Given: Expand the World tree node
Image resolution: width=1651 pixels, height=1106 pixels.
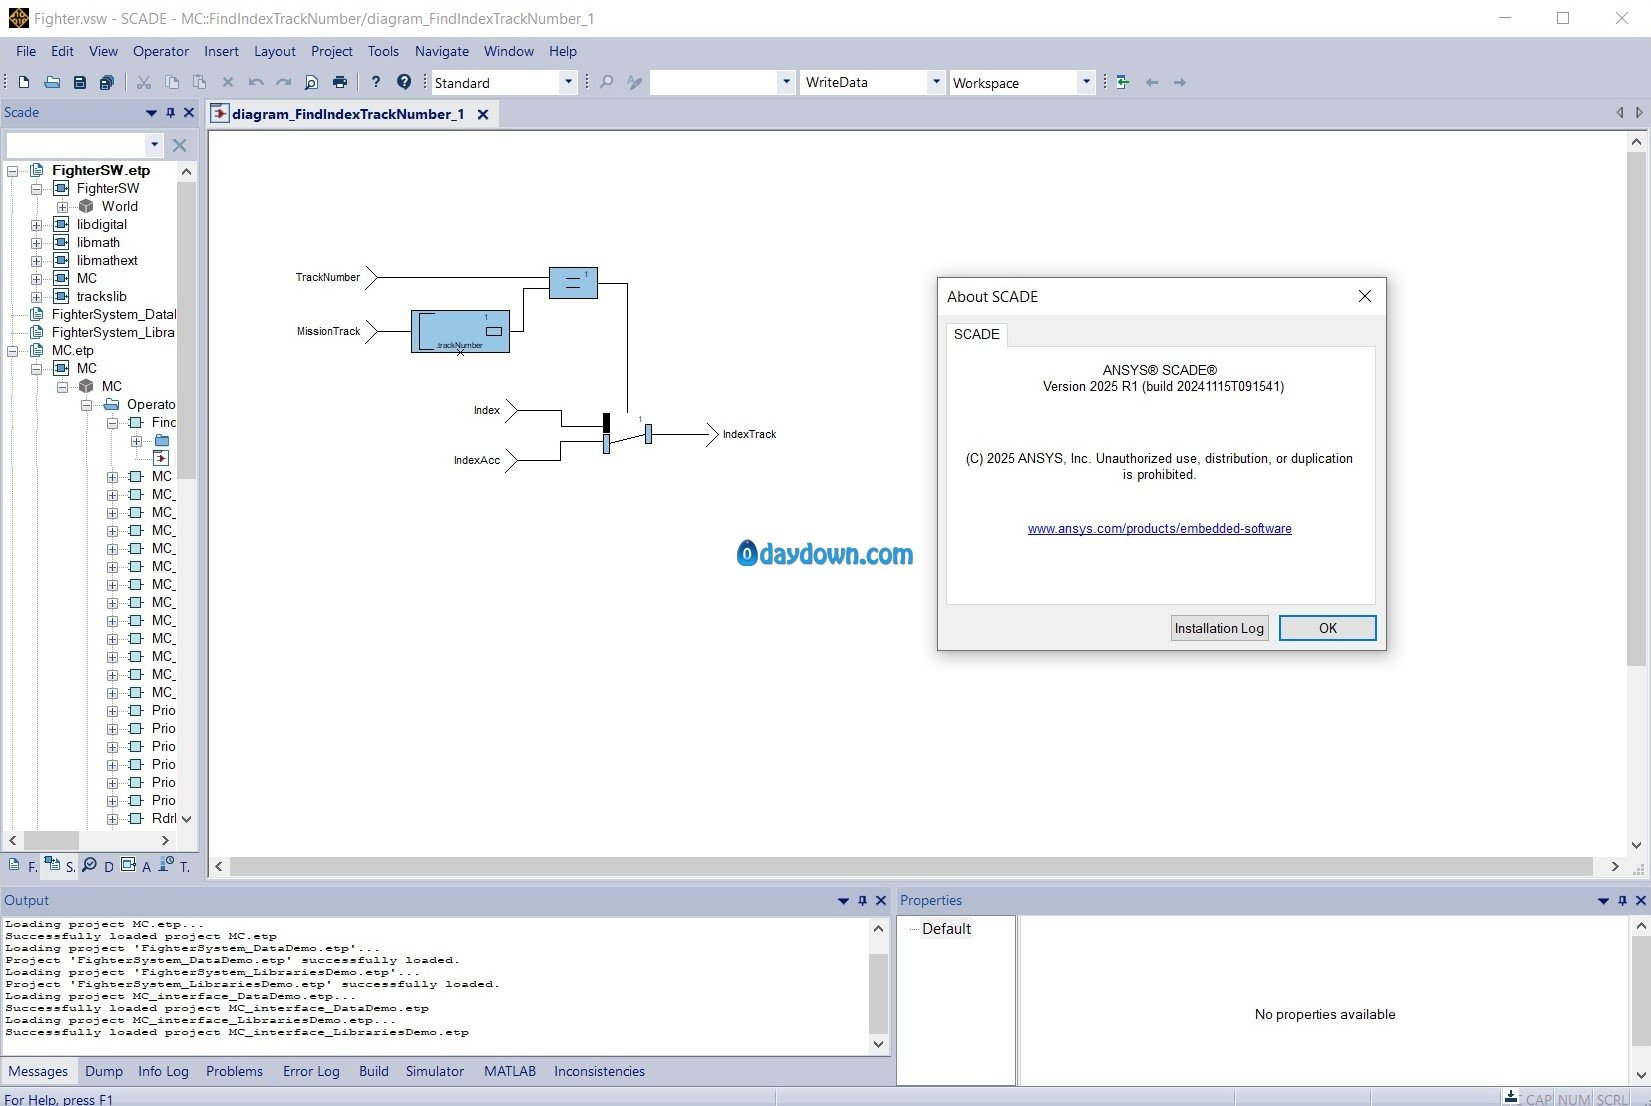Looking at the screenshot, I should click(62, 207).
